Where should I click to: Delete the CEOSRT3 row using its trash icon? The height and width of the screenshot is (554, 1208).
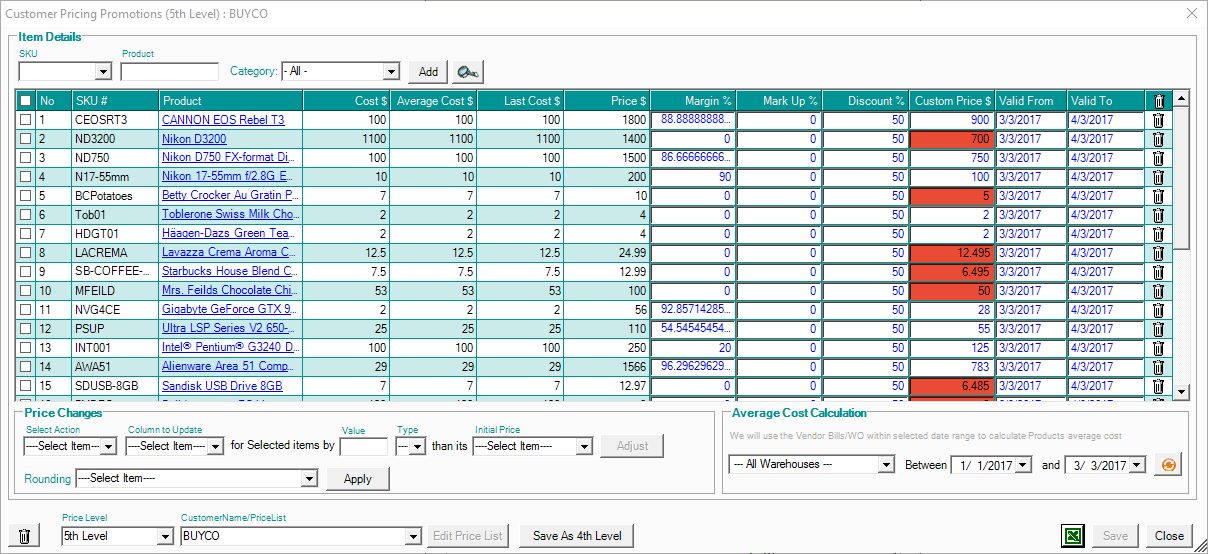click(1158, 120)
